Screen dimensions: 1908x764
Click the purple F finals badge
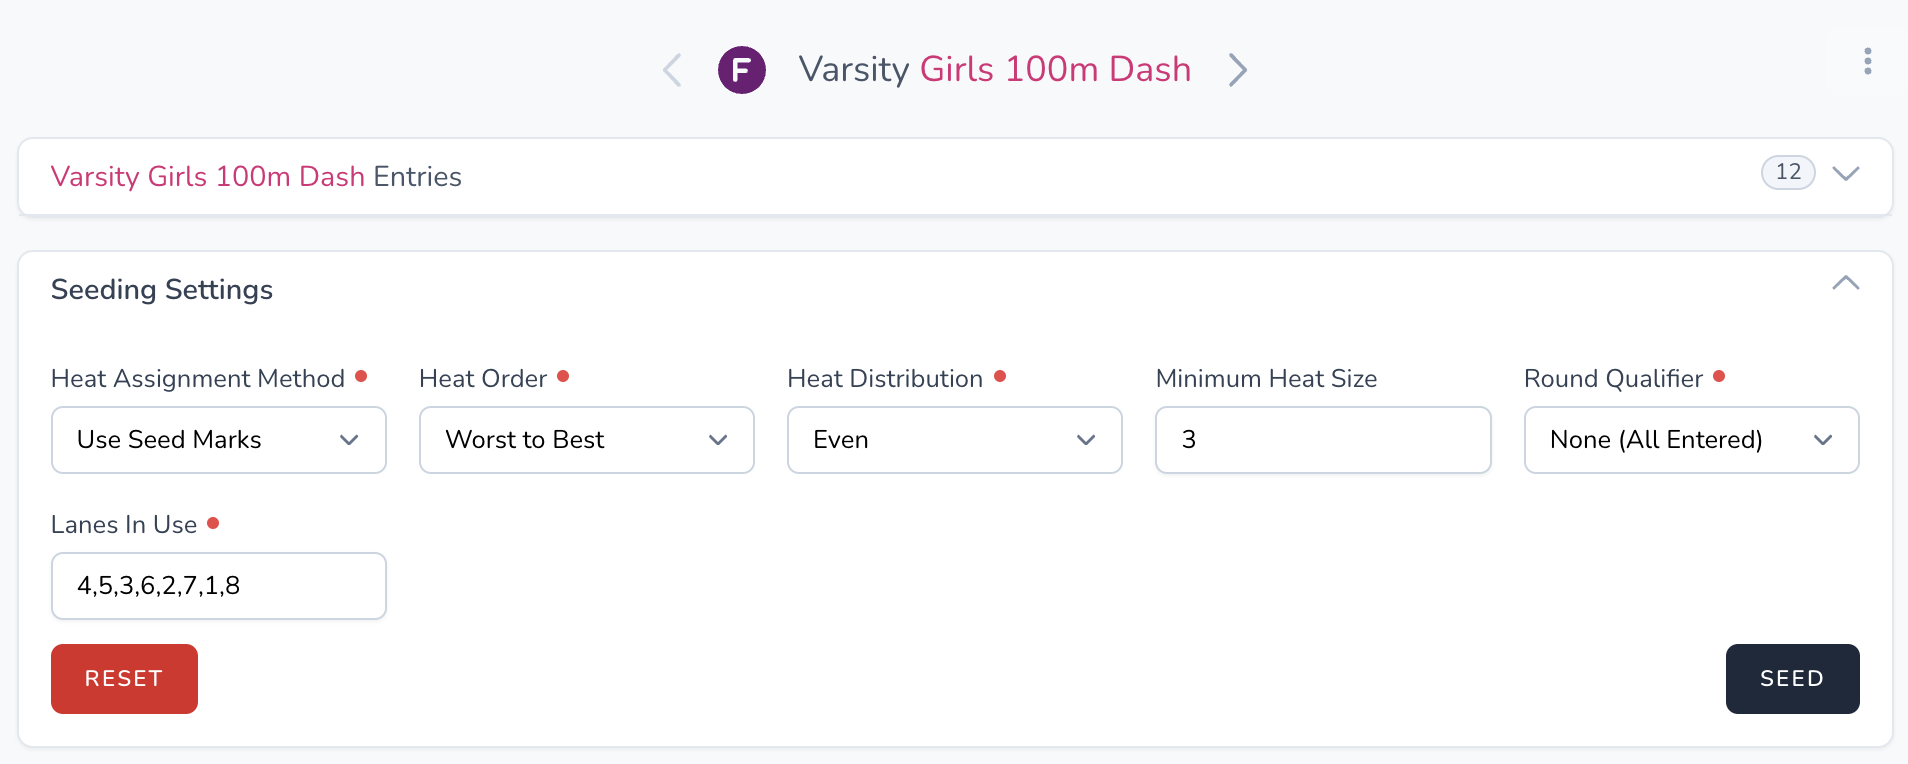tap(742, 70)
